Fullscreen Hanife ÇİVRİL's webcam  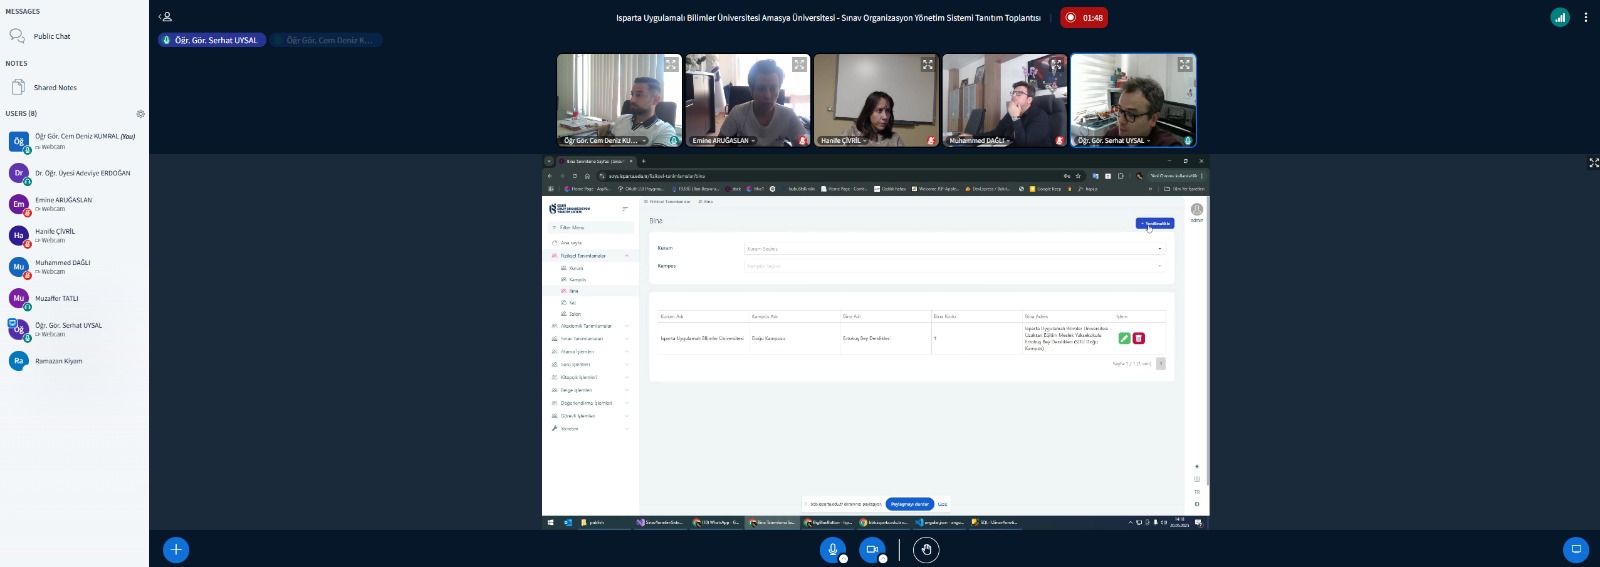point(927,65)
